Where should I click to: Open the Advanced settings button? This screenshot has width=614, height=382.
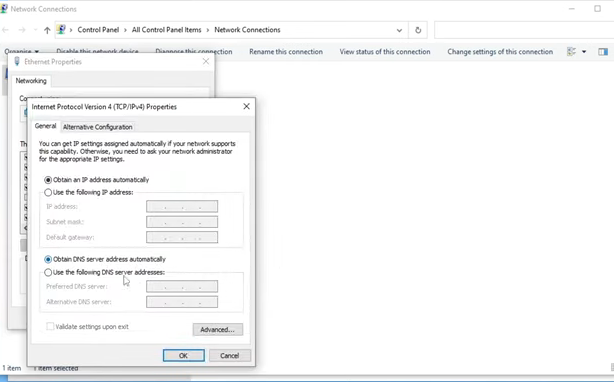click(218, 330)
